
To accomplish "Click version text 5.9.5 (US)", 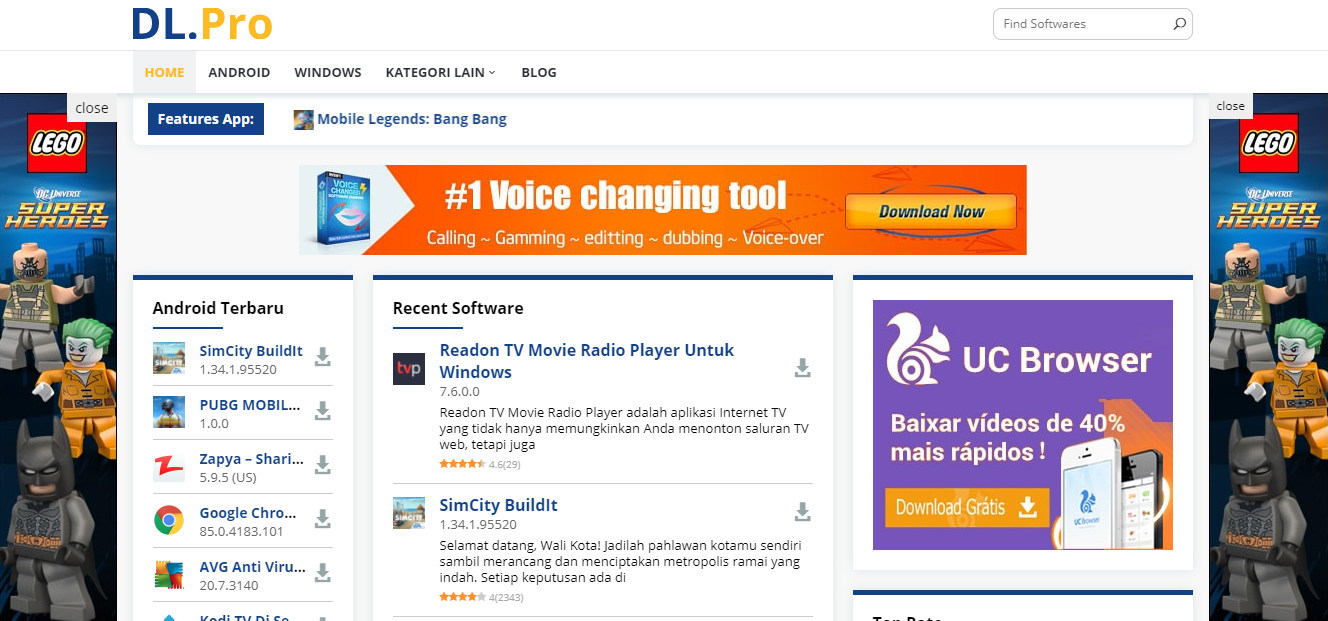I will [x=228, y=477].
